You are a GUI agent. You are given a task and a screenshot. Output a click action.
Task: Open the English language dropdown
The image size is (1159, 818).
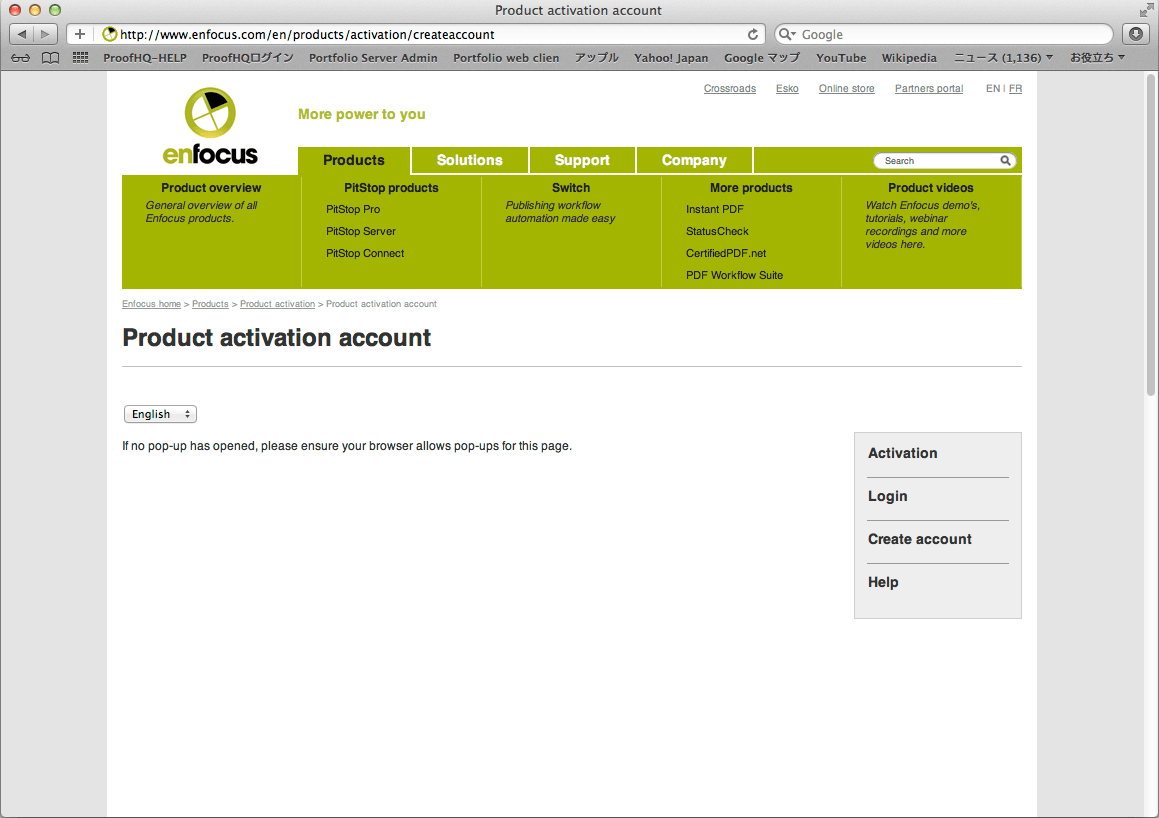coord(160,414)
